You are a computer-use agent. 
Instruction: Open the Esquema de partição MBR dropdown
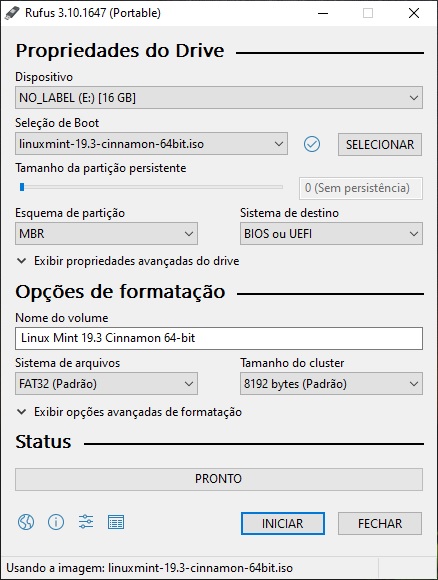tap(106, 233)
